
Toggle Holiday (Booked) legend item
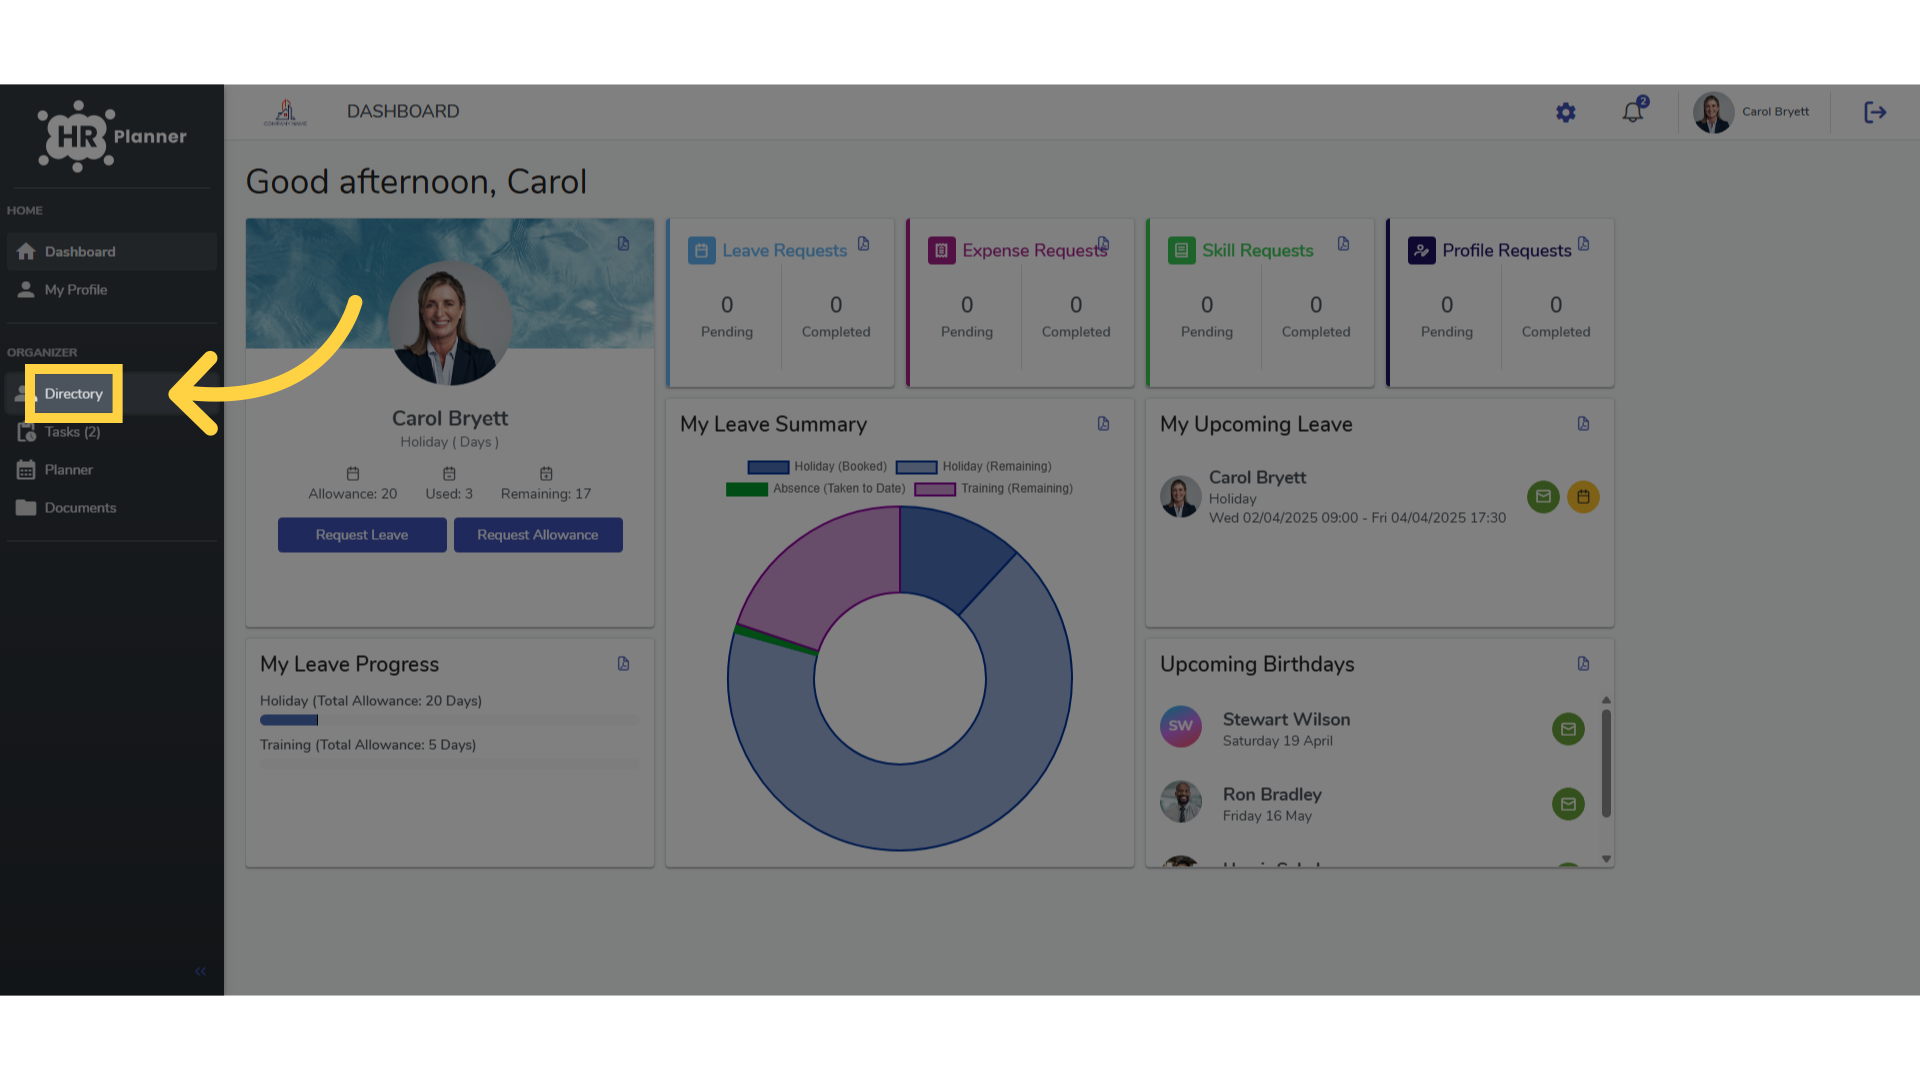click(x=817, y=467)
